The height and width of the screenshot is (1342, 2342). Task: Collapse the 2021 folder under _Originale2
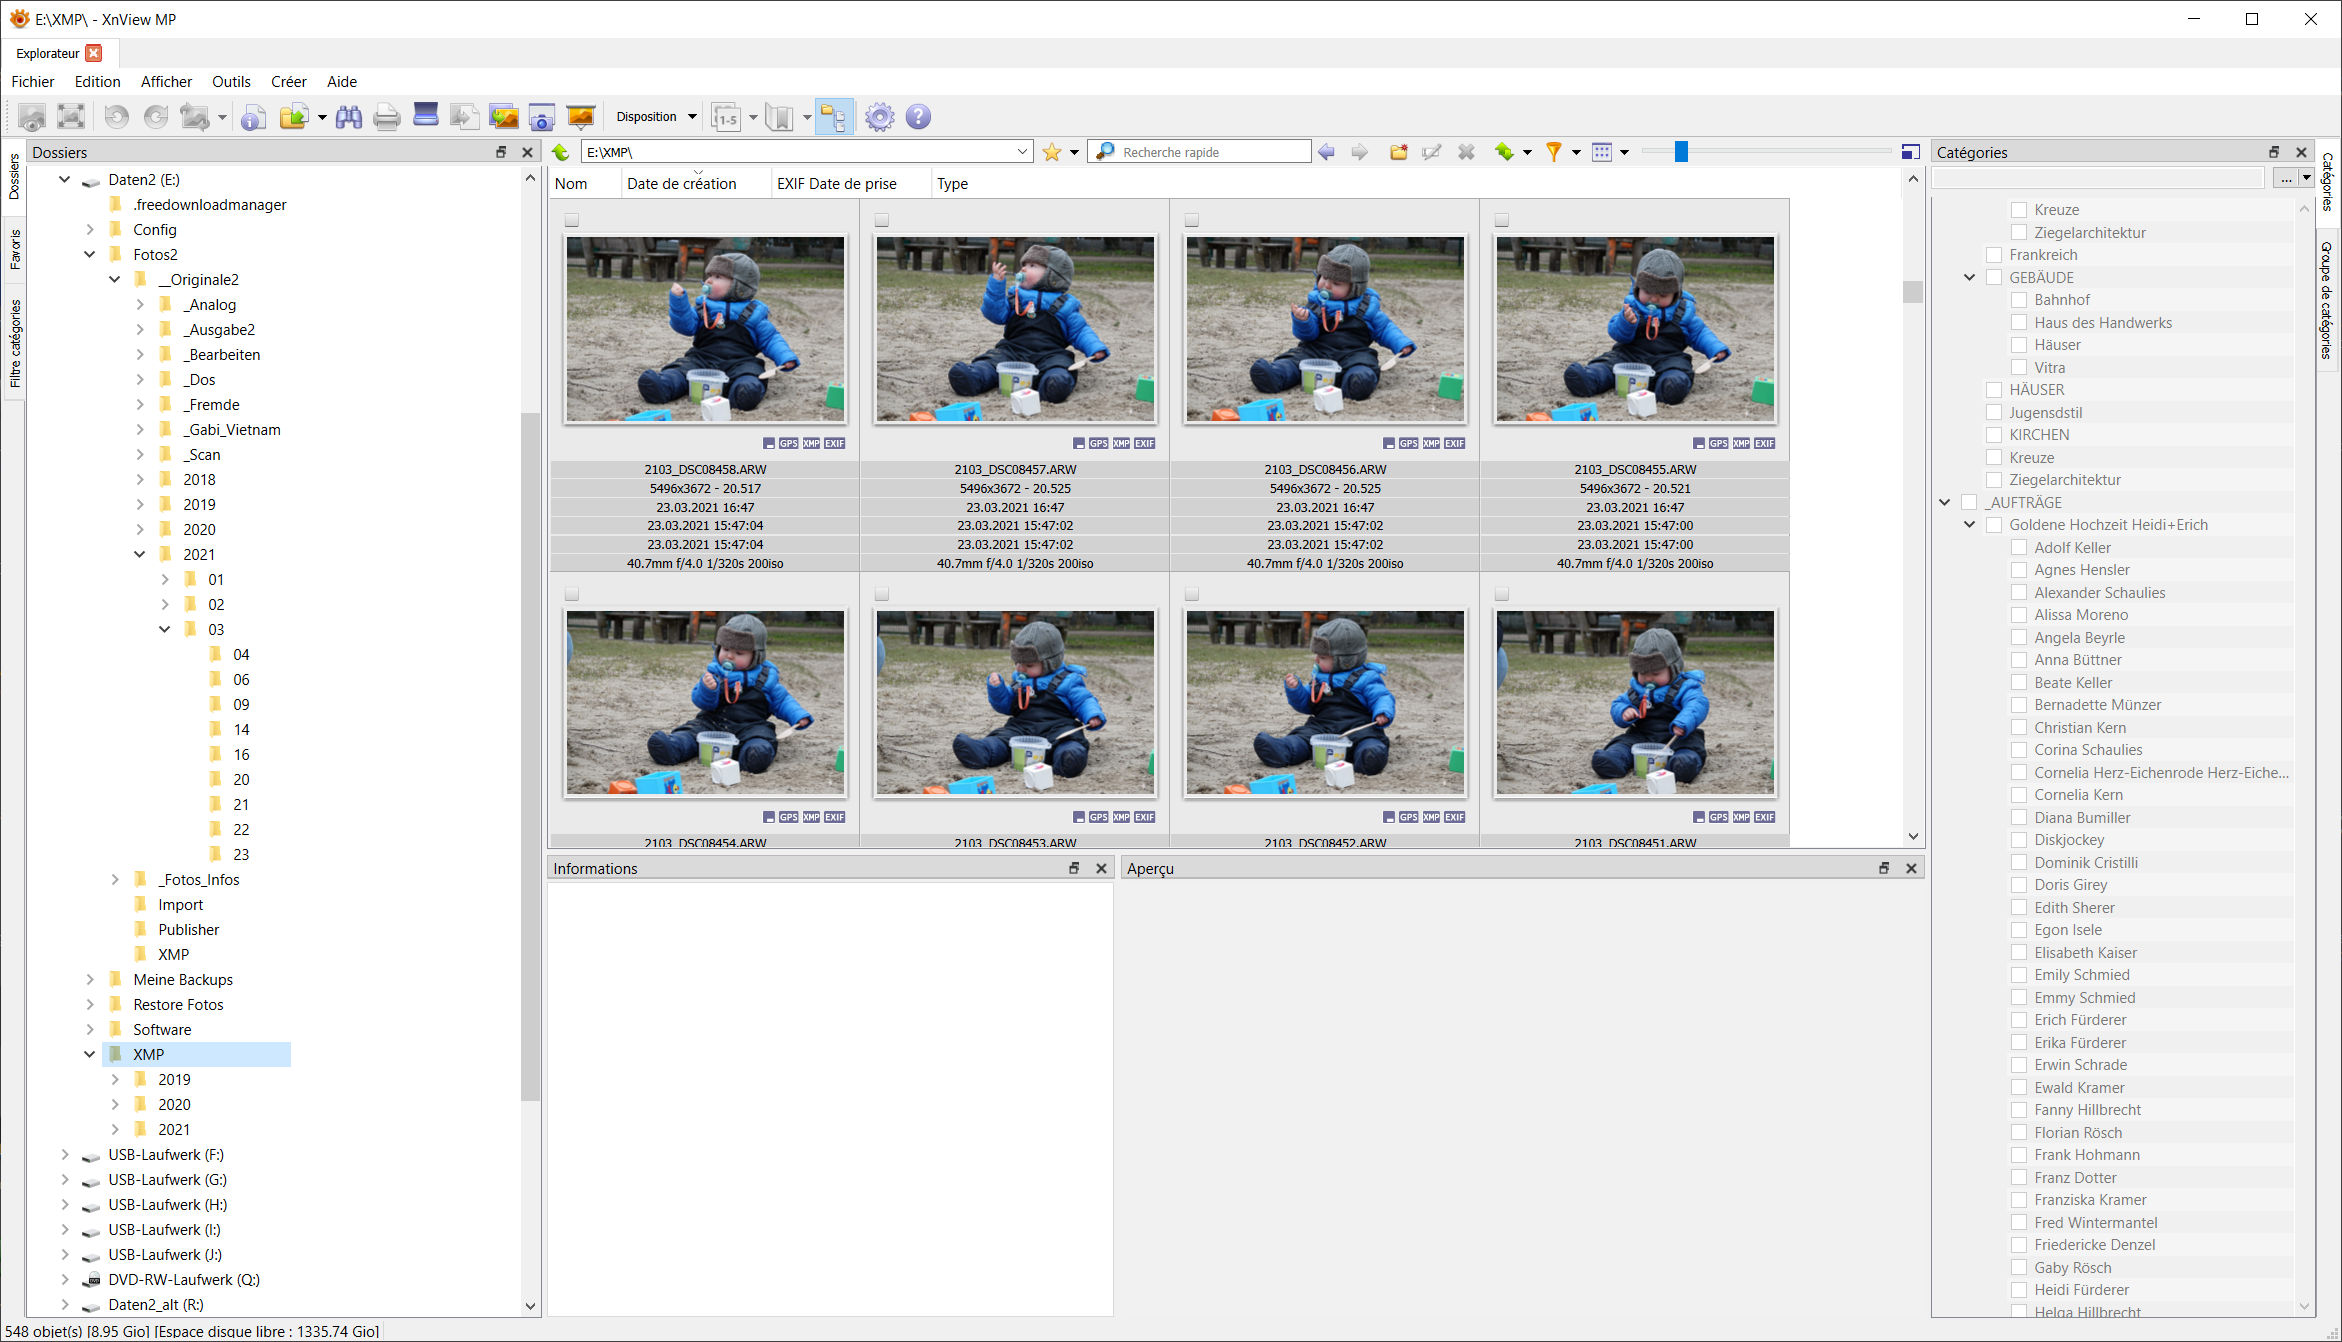click(x=140, y=554)
